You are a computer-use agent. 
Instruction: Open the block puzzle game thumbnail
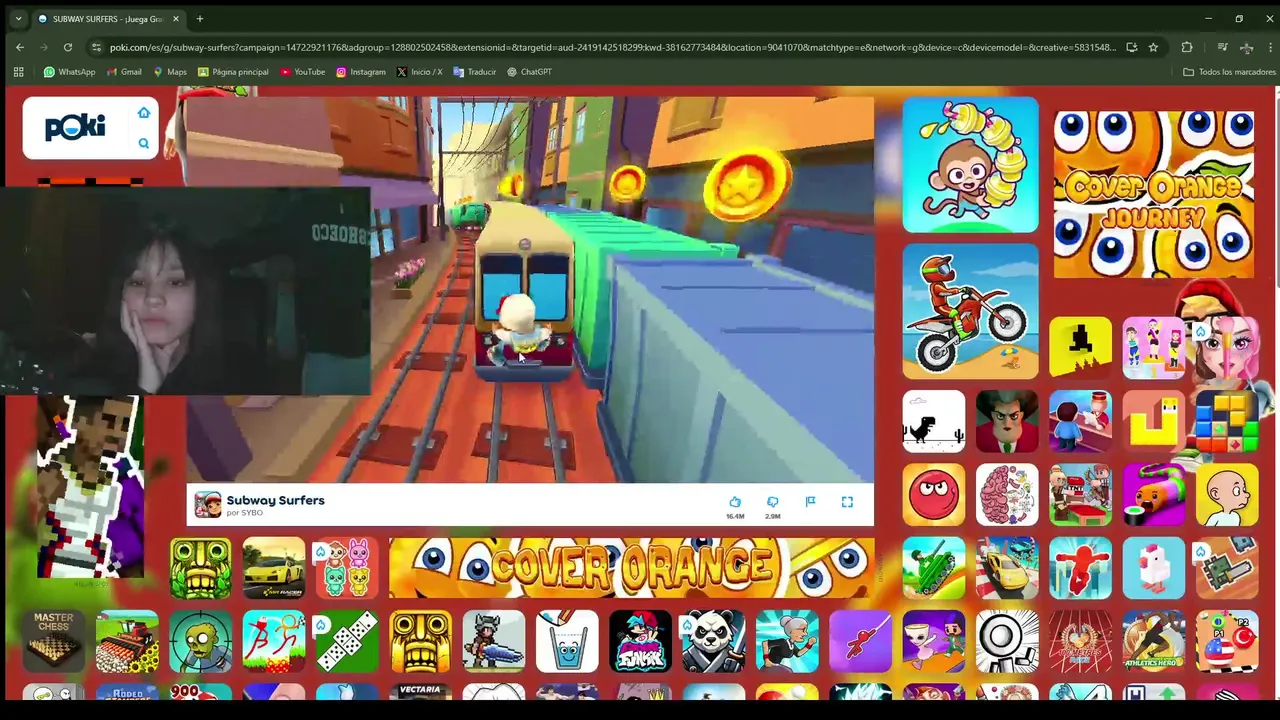coord(1227,421)
